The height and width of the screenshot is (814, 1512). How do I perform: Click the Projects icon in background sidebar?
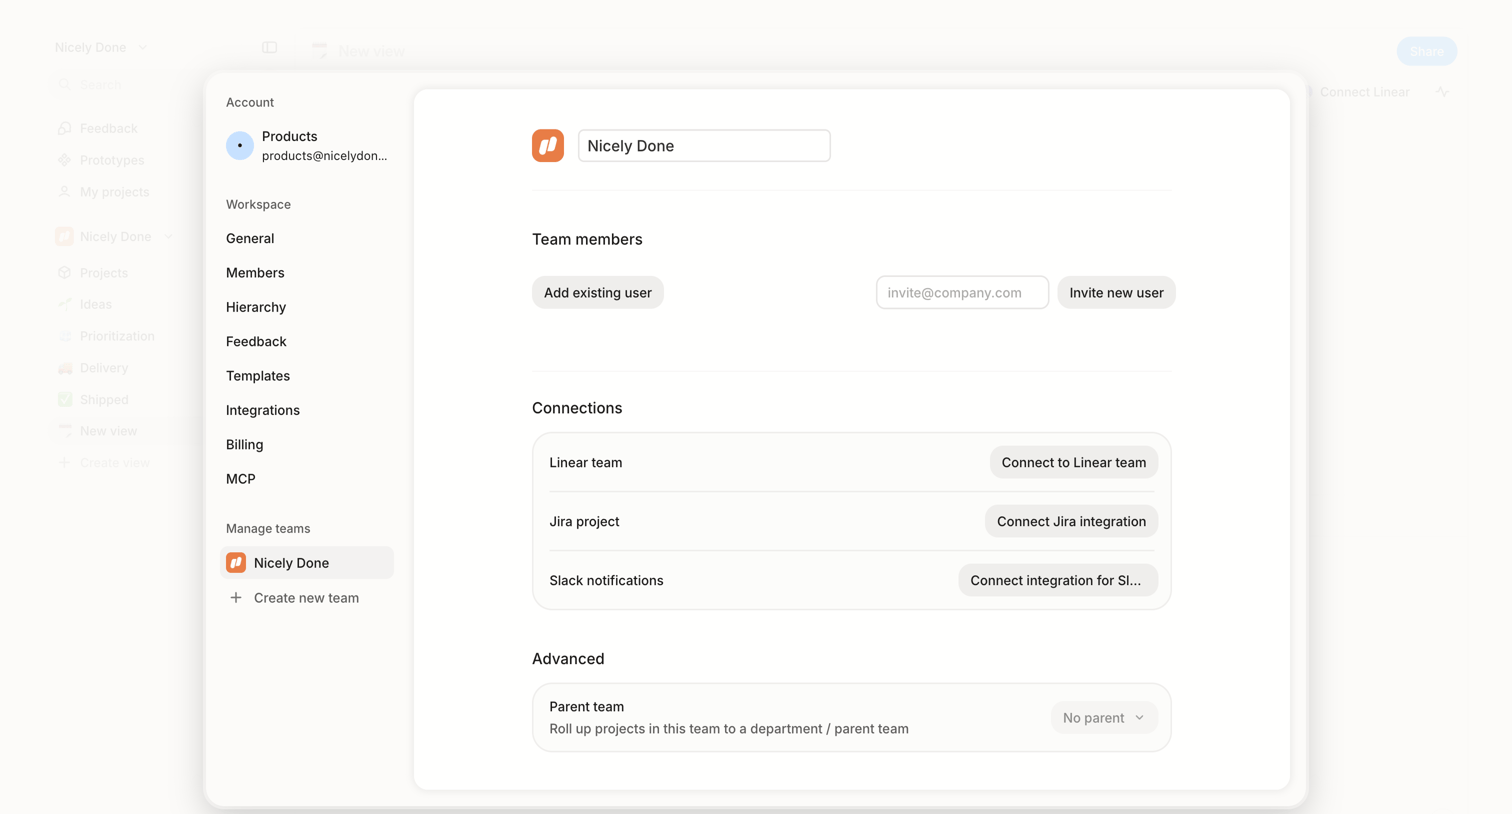(x=65, y=273)
